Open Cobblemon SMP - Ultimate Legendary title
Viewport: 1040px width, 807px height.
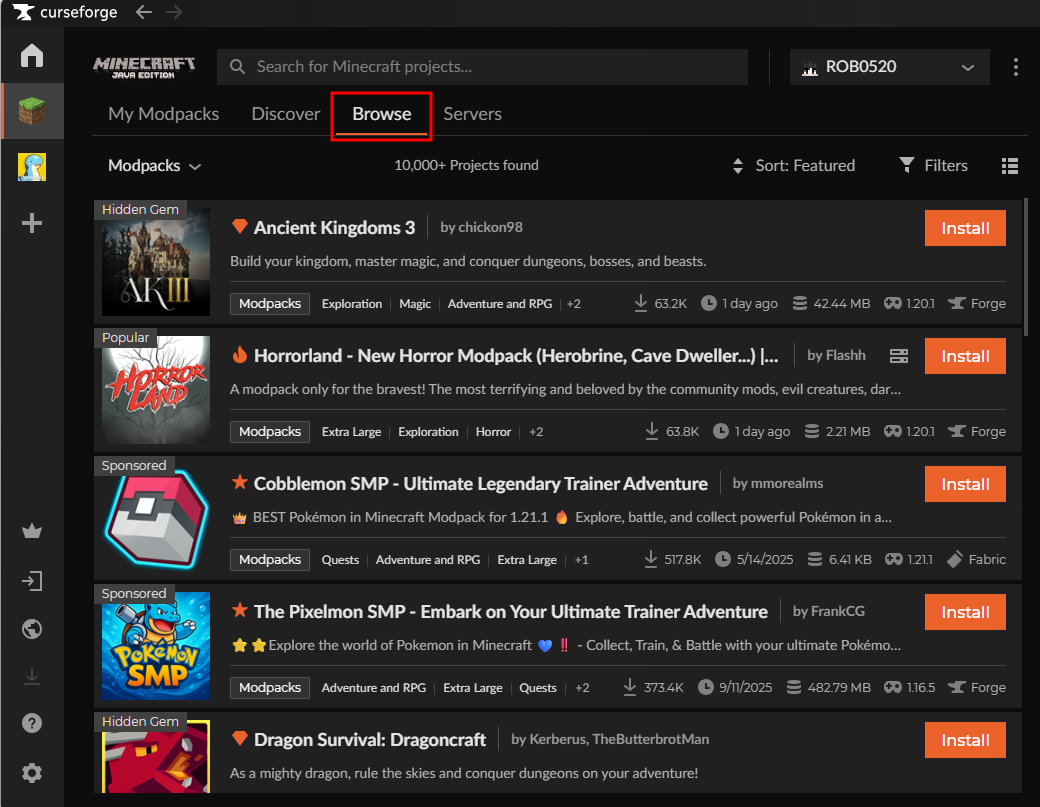pyautogui.click(x=480, y=483)
